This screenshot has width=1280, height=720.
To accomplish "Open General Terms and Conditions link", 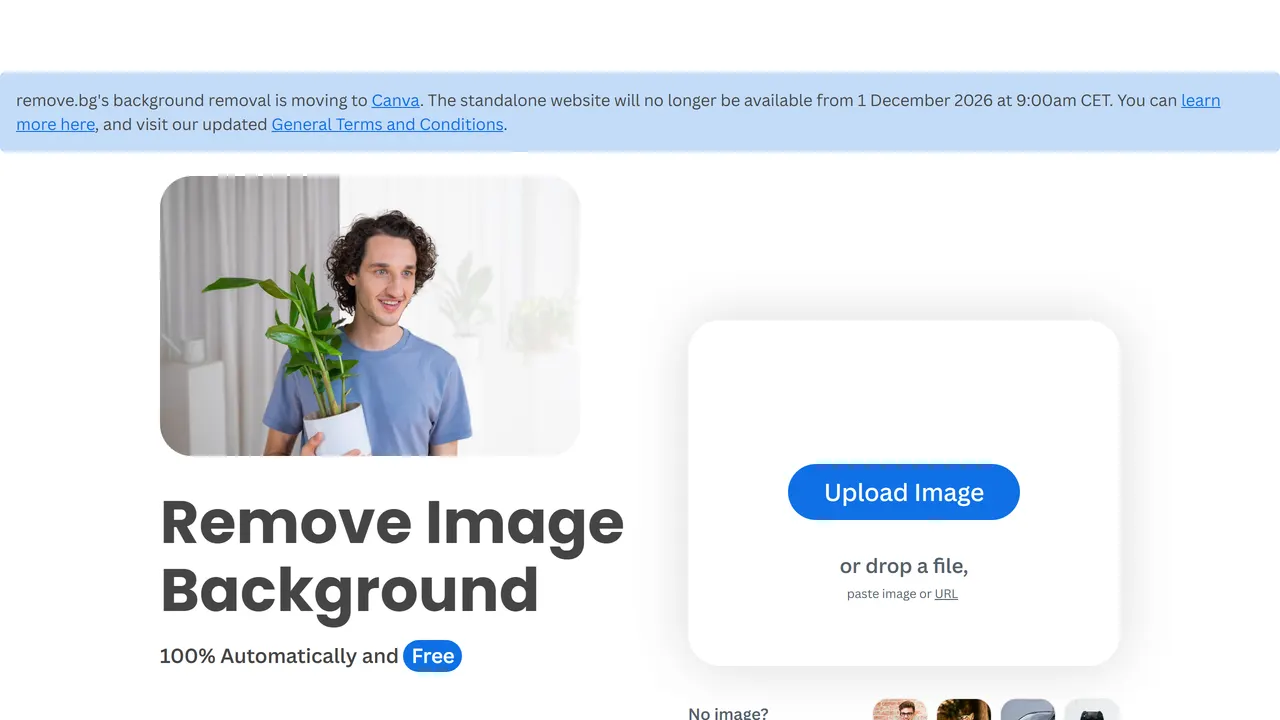I will click(387, 124).
